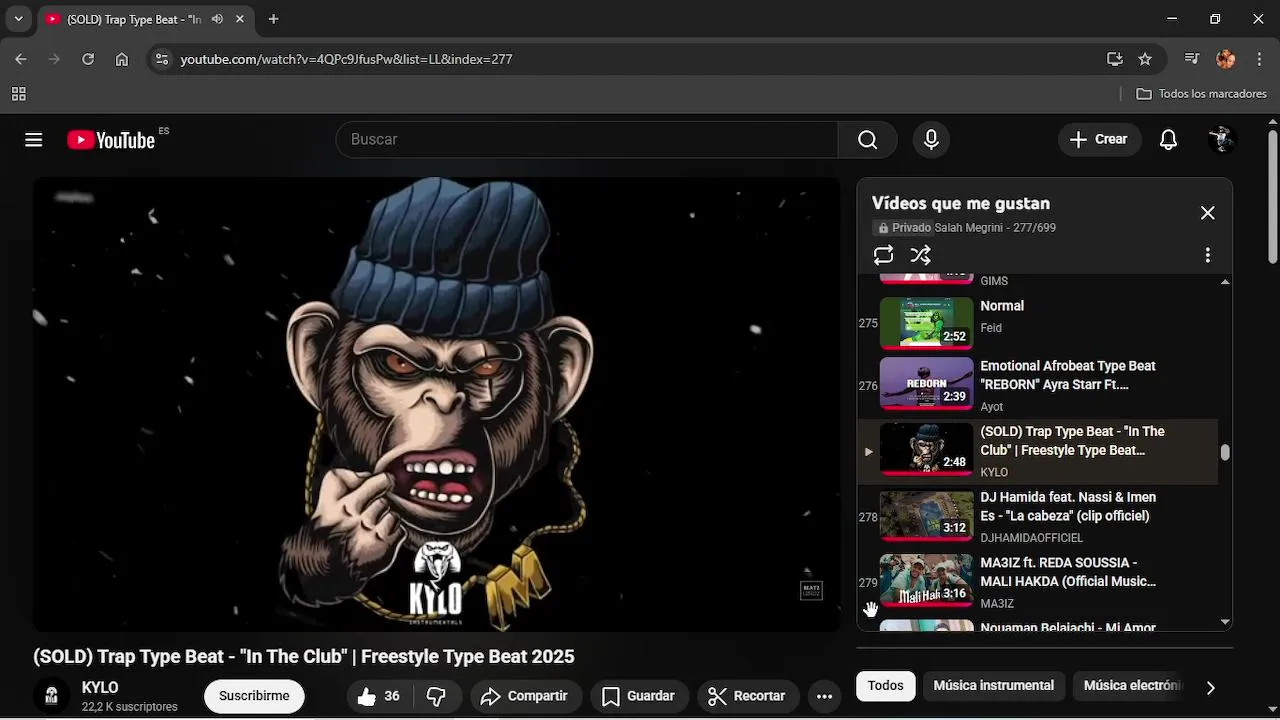Image resolution: width=1280 pixels, height=720 pixels.
Task: Open a new browser tab
Action: pos(273,19)
